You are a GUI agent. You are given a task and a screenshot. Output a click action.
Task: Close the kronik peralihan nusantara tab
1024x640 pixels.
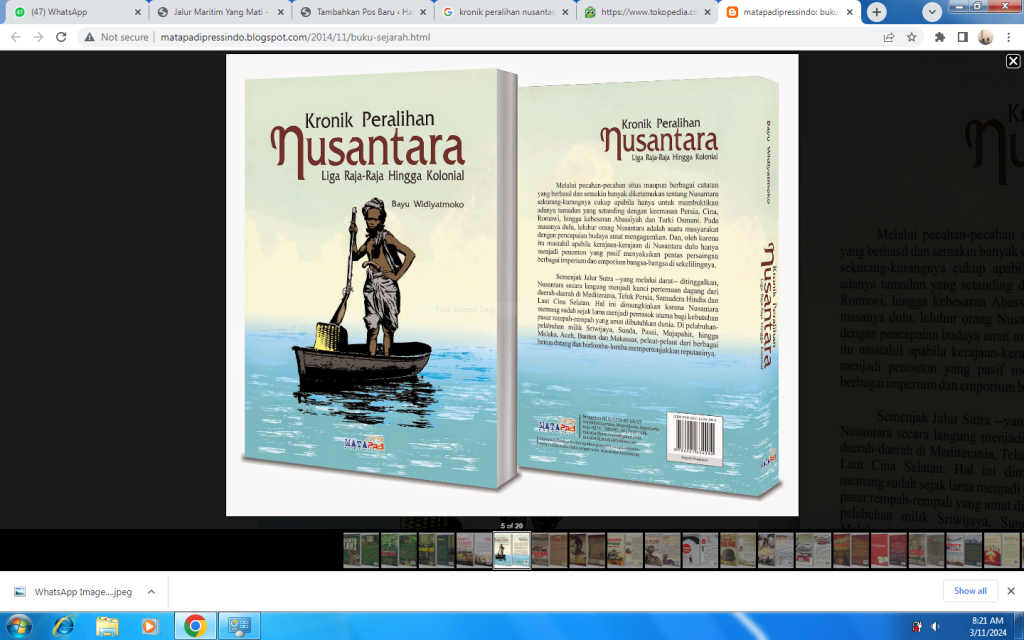566,12
